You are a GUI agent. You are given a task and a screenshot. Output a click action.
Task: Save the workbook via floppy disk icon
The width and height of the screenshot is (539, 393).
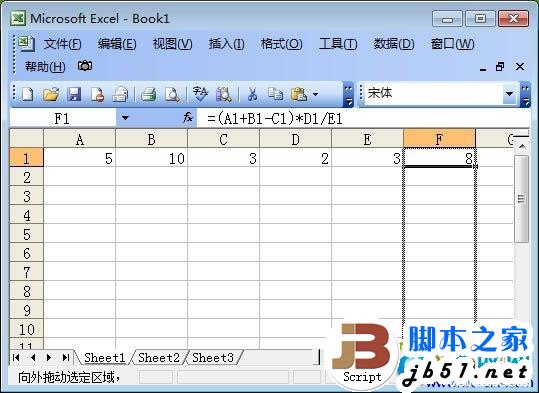74,94
